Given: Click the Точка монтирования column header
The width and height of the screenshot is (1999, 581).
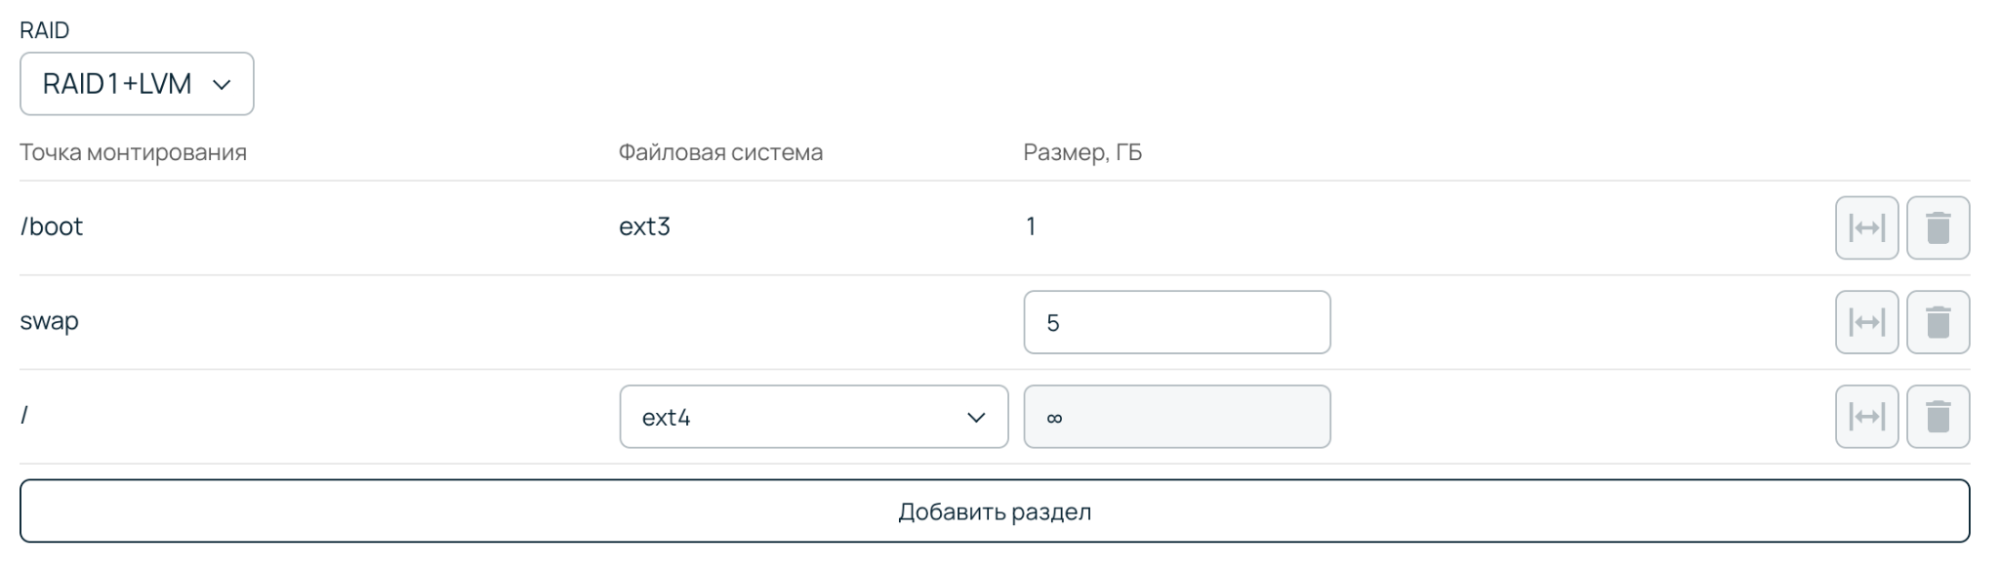Looking at the screenshot, I should (x=133, y=152).
